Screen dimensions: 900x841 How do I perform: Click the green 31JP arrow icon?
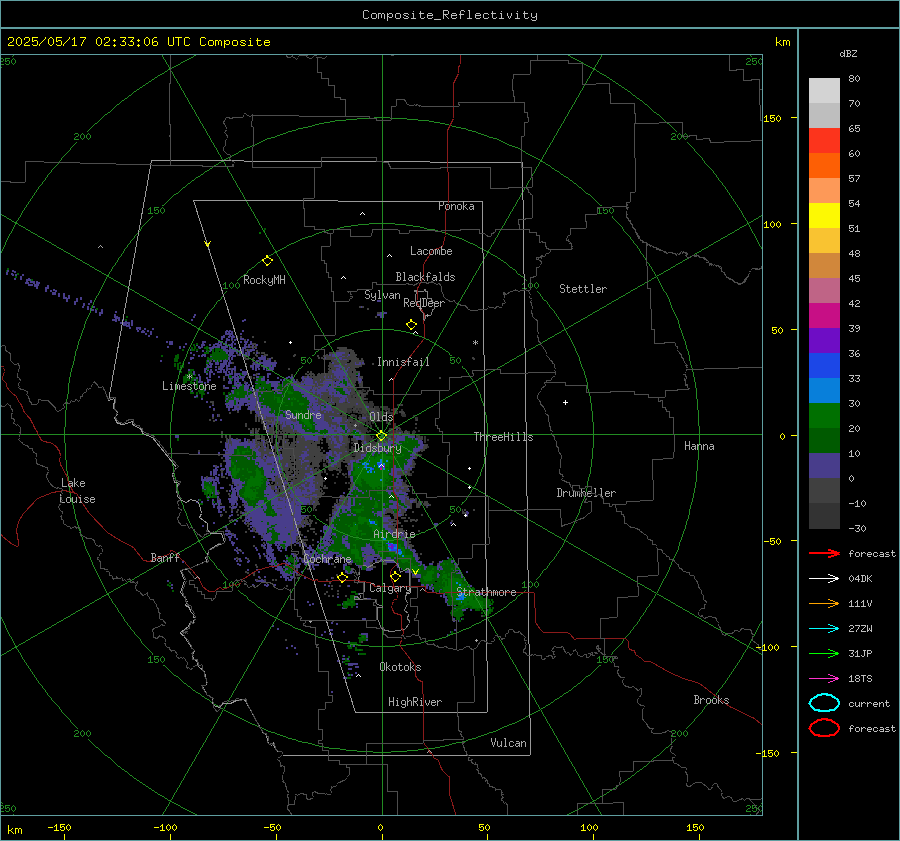coord(824,653)
